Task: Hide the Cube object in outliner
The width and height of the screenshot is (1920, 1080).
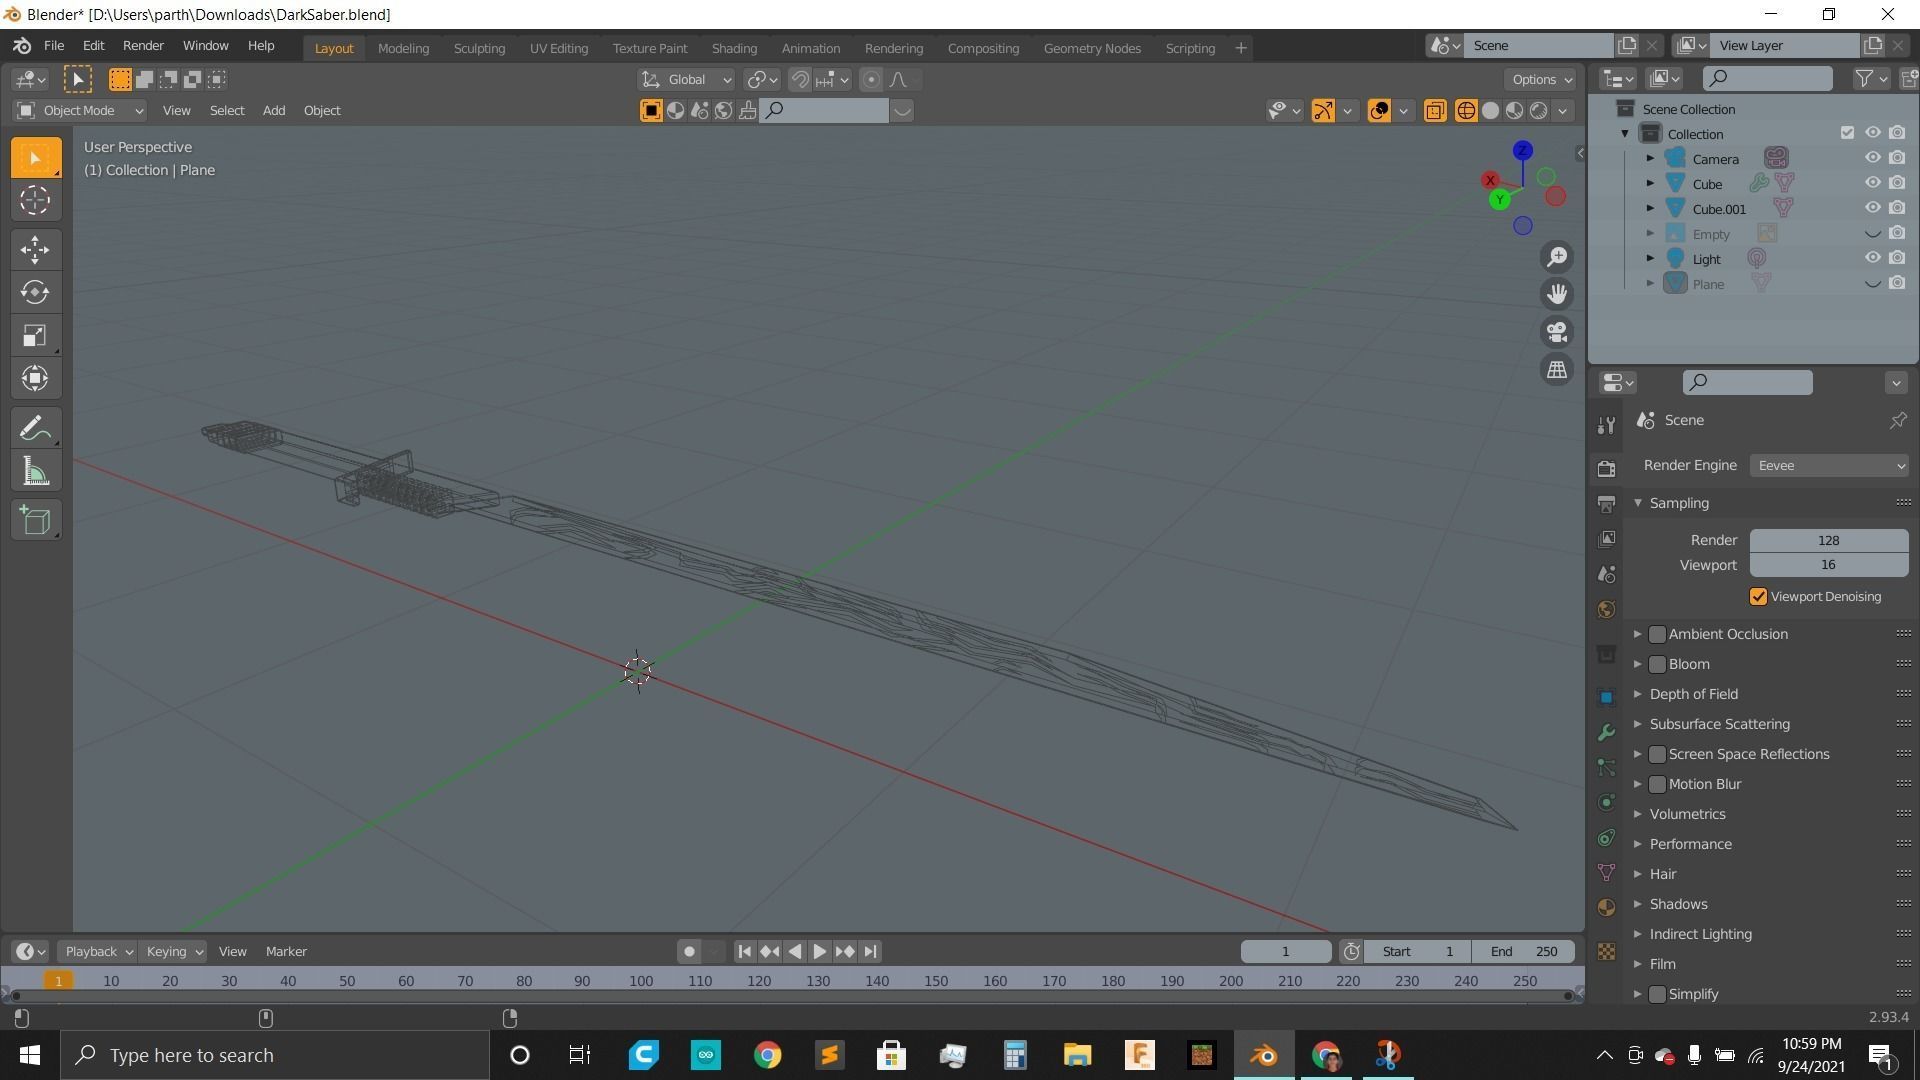Action: tap(1872, 183)
